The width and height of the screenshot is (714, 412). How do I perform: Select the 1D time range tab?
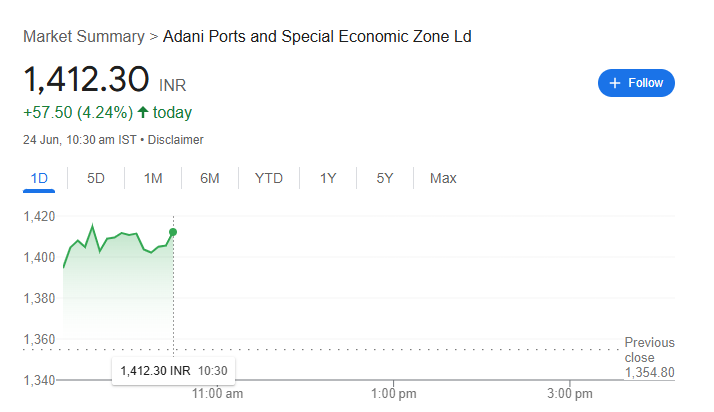pyautogui.click(x=39, y=178)
